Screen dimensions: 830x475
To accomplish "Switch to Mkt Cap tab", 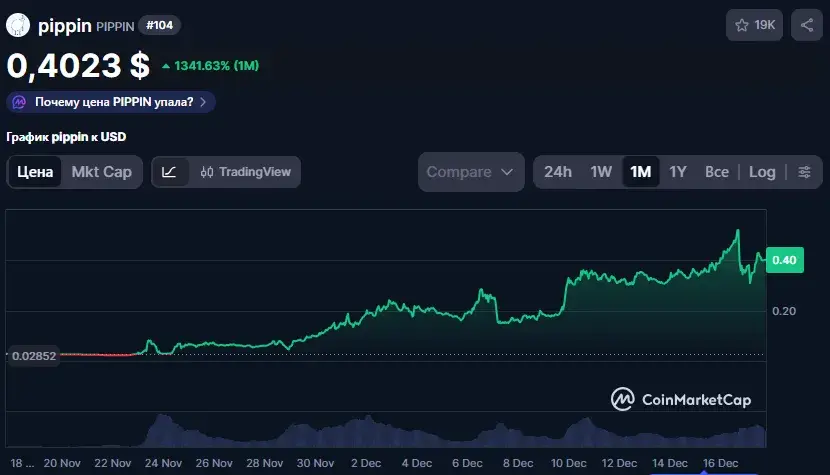I will [102, 172].
